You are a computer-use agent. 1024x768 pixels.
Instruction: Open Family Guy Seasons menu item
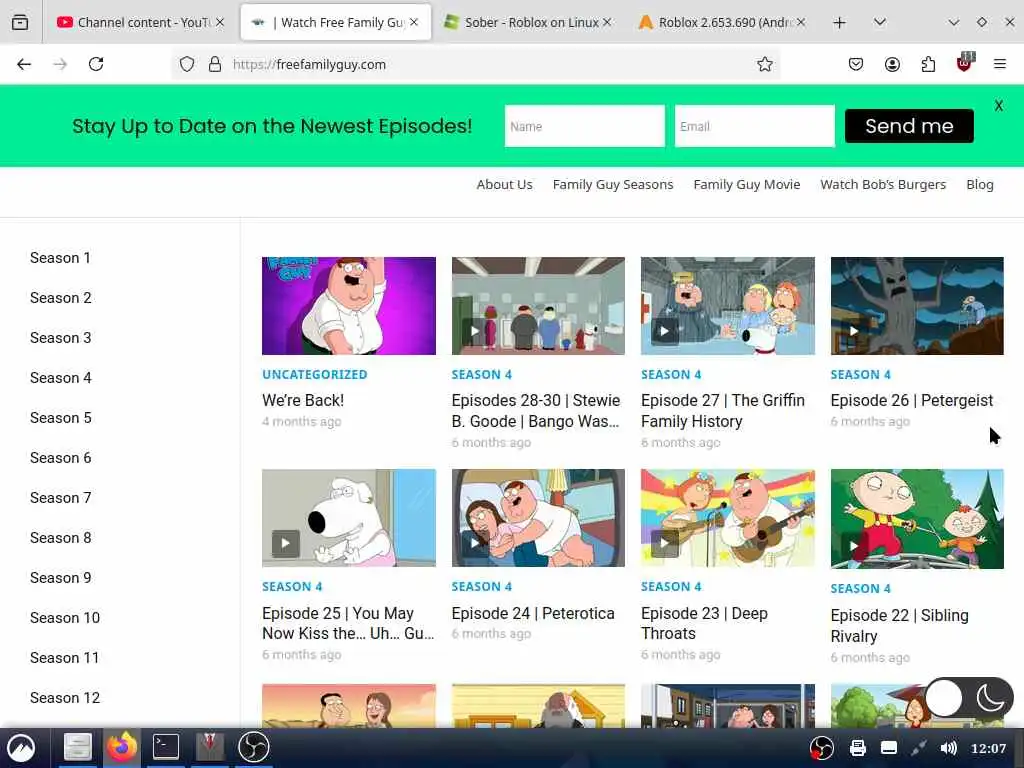point(613,185)
